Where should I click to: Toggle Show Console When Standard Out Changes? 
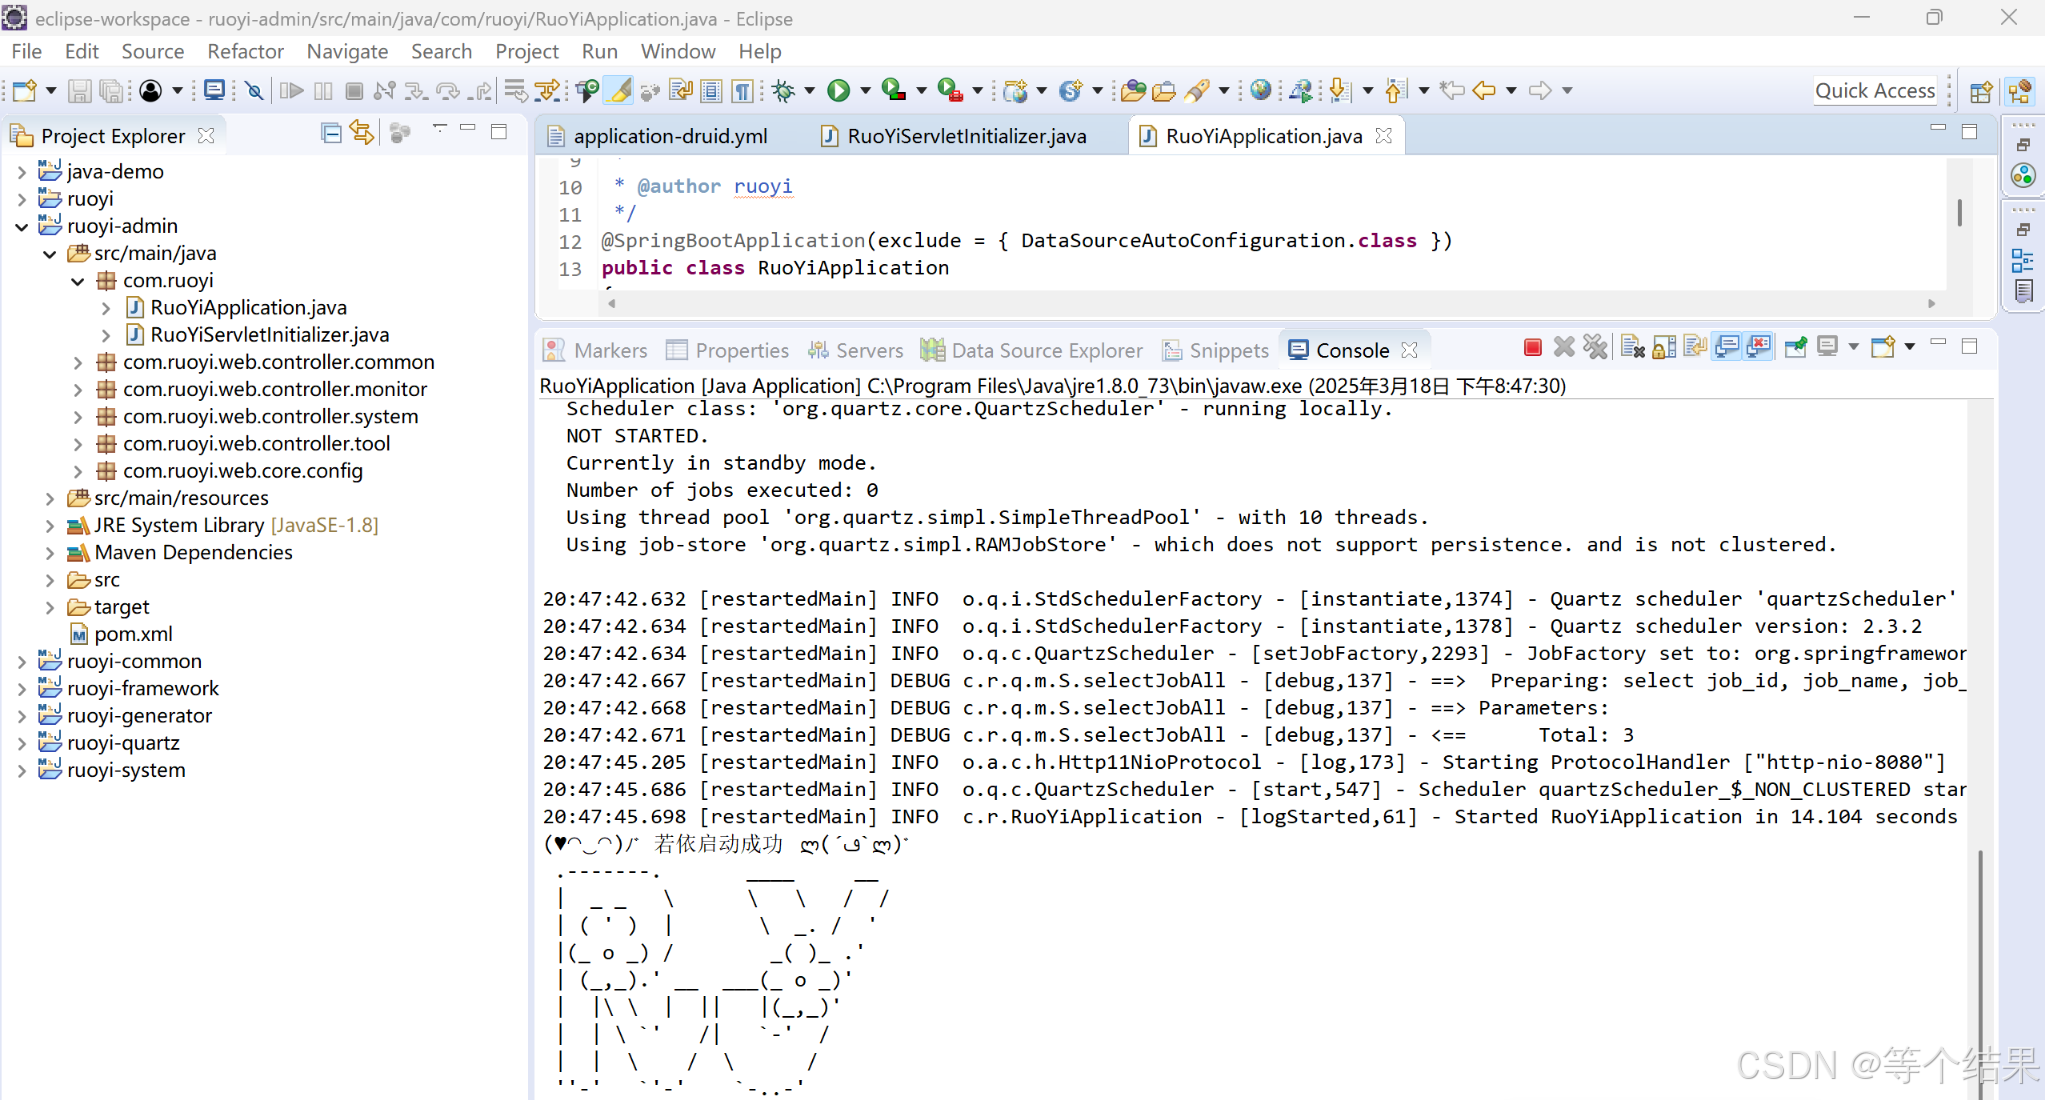1727,348
